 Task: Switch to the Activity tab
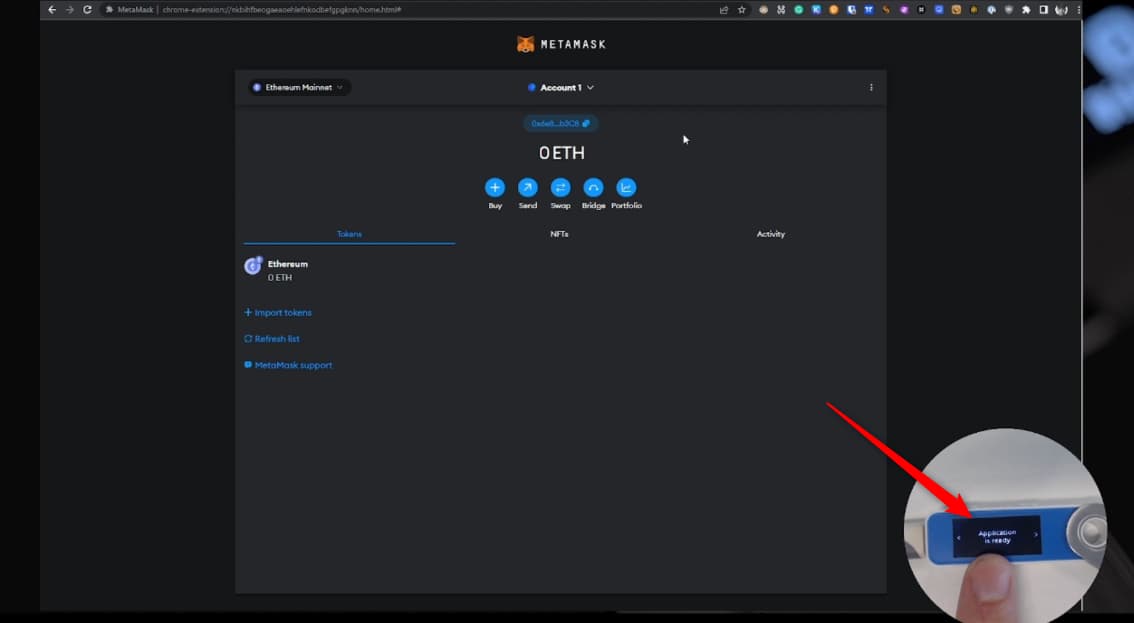[770, 234]
